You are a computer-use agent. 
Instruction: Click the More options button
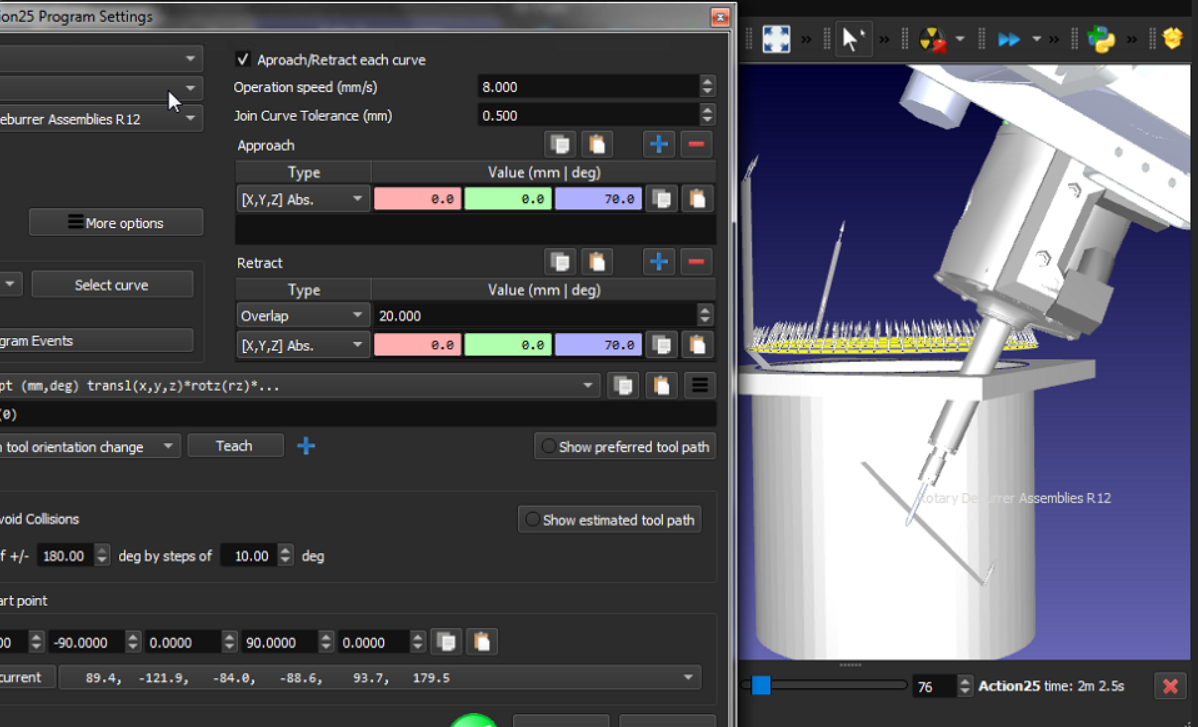click(x=116, y=223)
